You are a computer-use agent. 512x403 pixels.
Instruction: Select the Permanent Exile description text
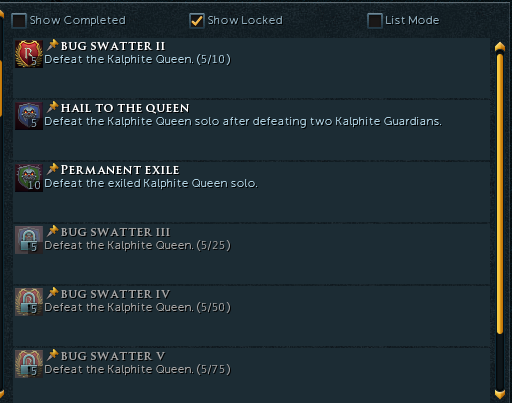(151, 183)
